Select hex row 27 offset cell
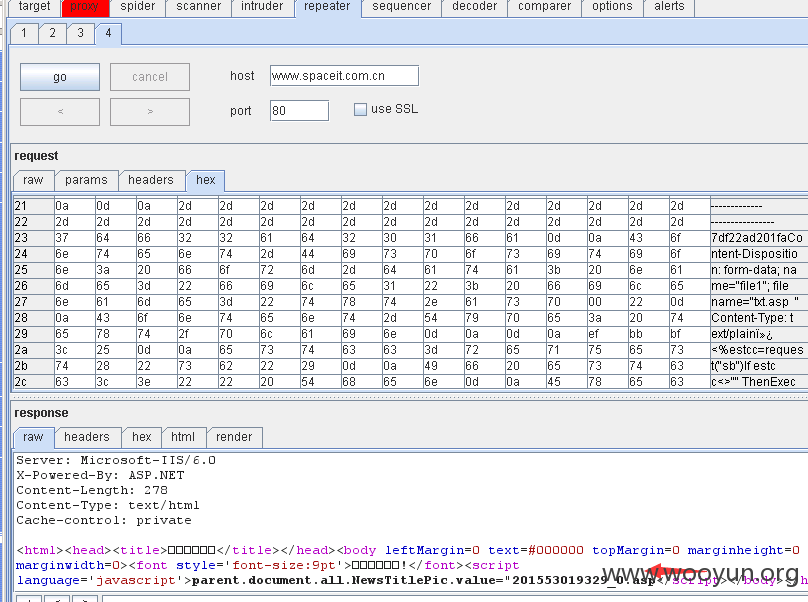808x602 pixels. 34,302
